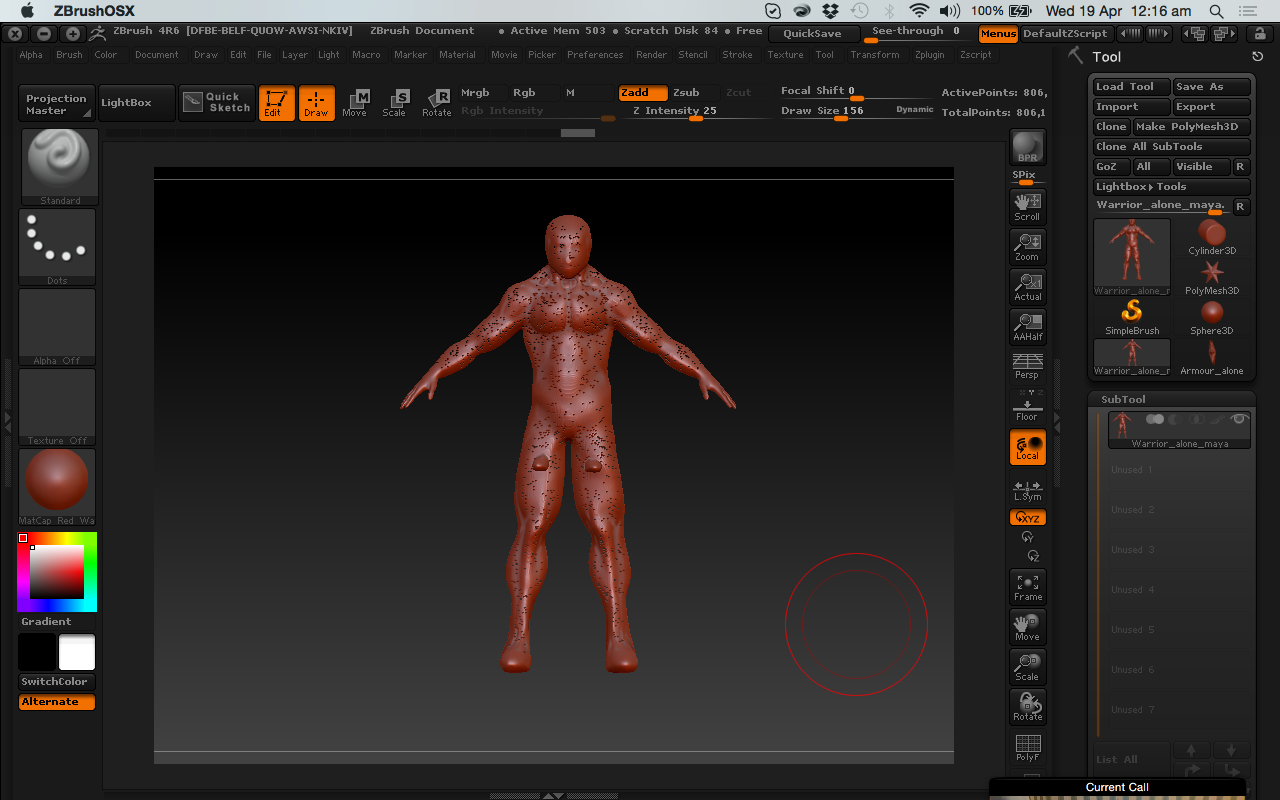
Task: Select the Armour_alone tool
Action: [x=1212, y=357]
